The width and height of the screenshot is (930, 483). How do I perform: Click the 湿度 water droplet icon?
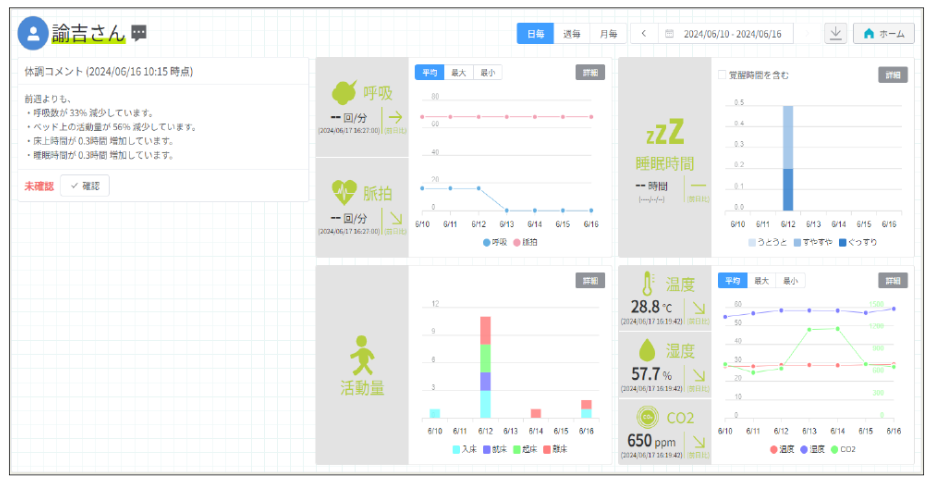click(x=648, y=350)
